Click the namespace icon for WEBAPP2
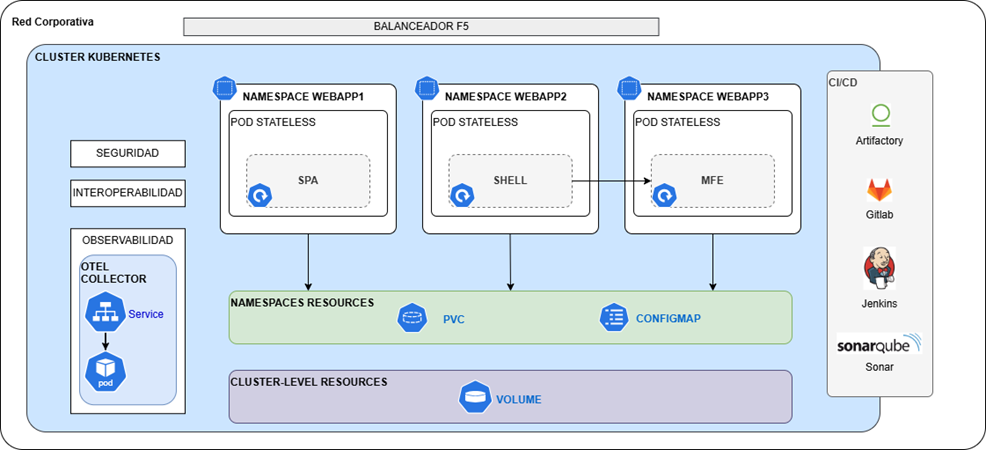986x450 pixels. pyautogui.click(x=426, y=88)
